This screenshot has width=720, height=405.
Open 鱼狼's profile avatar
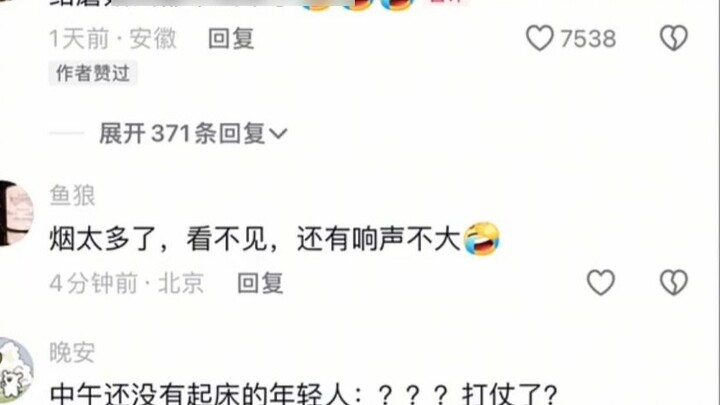point(15,213)
